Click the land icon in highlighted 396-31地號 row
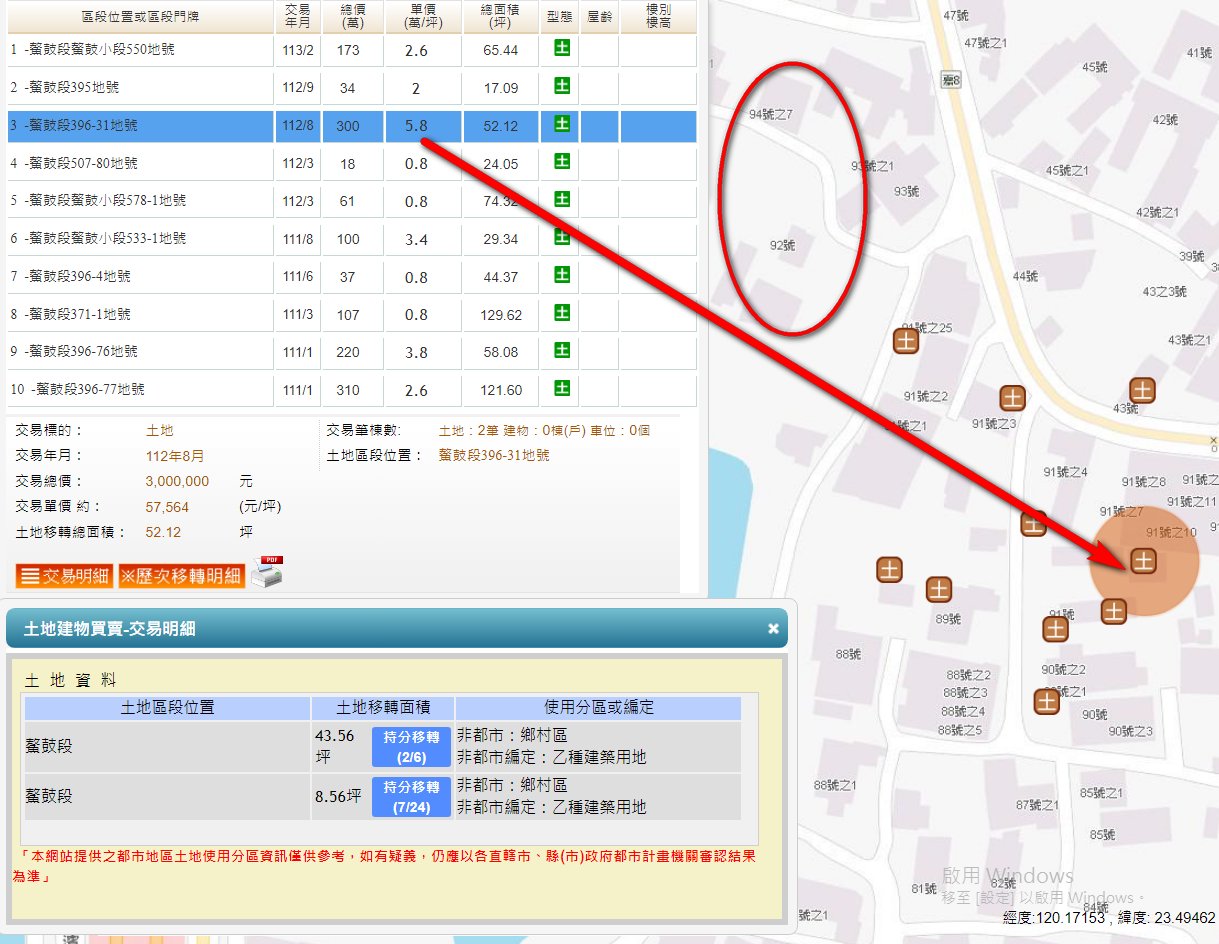Image resolution: width=1219 pixels, height=944 pixels. pyautogui.click(x=562, y=124)
